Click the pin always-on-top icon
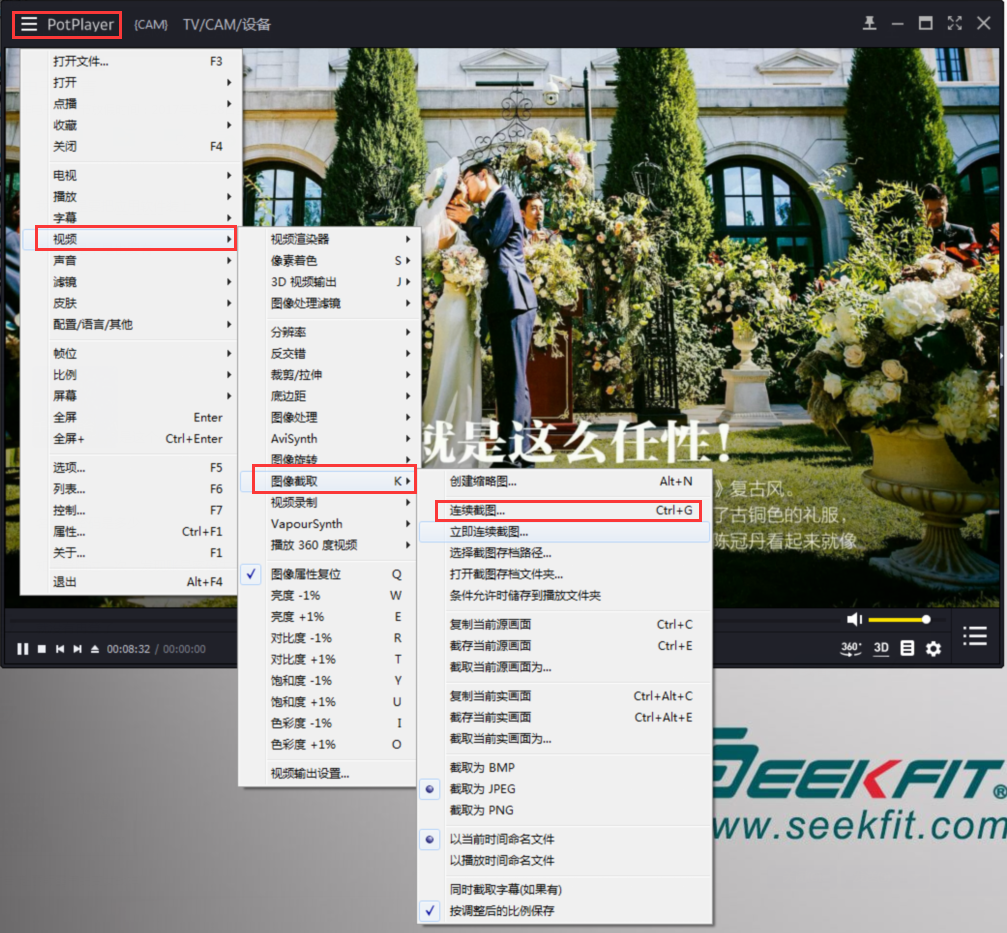 pos(869,24)
